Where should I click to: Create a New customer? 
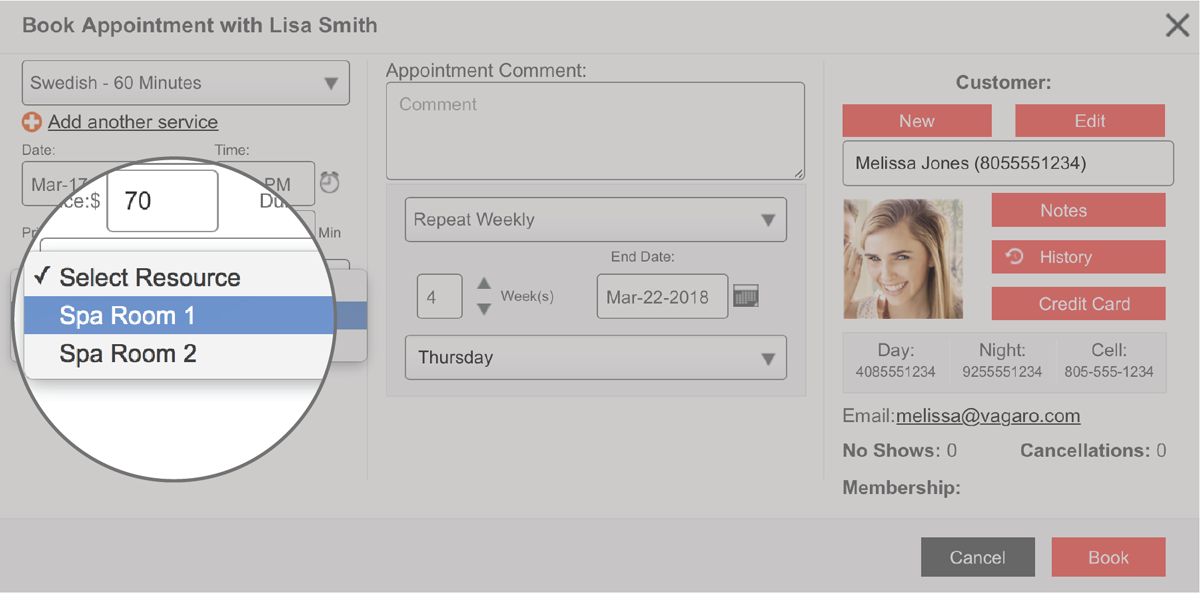[x=916, y=121]
